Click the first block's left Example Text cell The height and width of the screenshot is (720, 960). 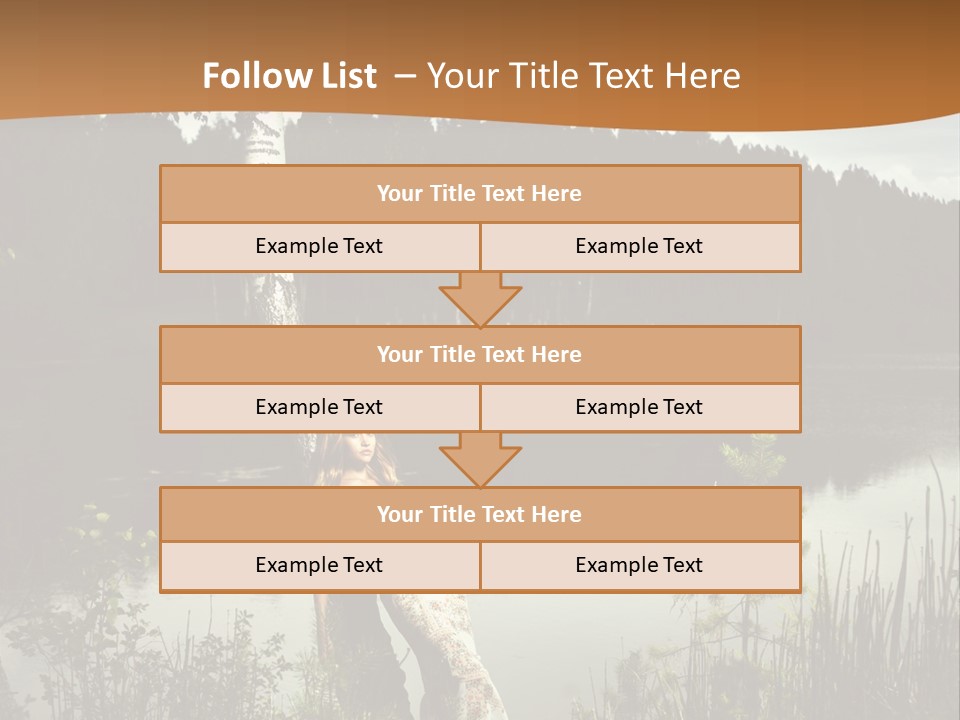click(x=320, y=247)
